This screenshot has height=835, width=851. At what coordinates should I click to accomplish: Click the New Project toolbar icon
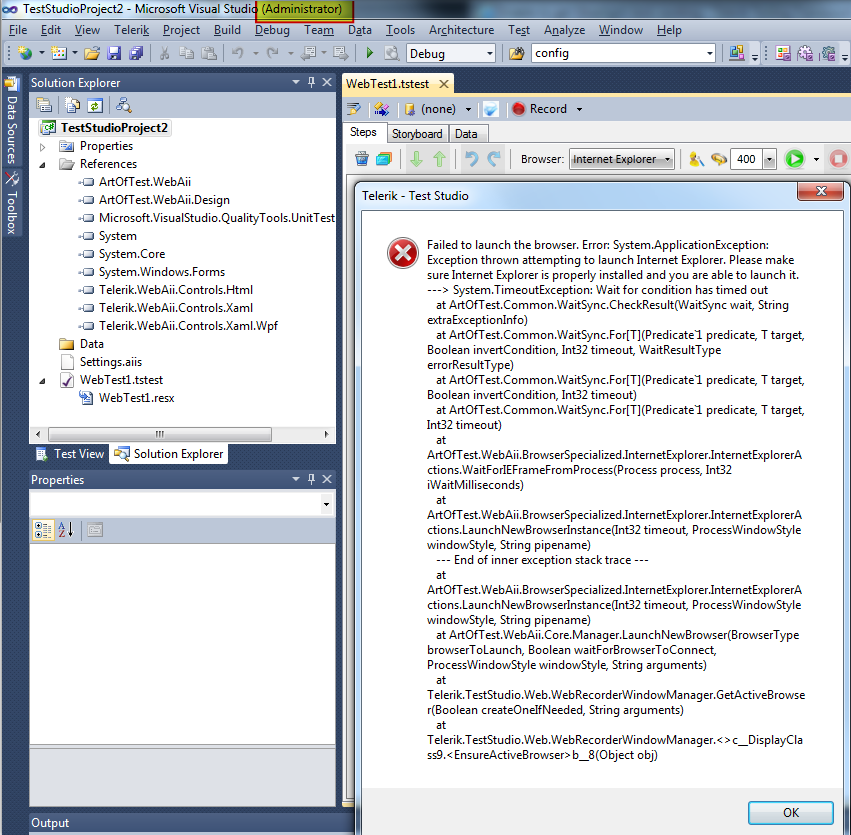(24, 53)
